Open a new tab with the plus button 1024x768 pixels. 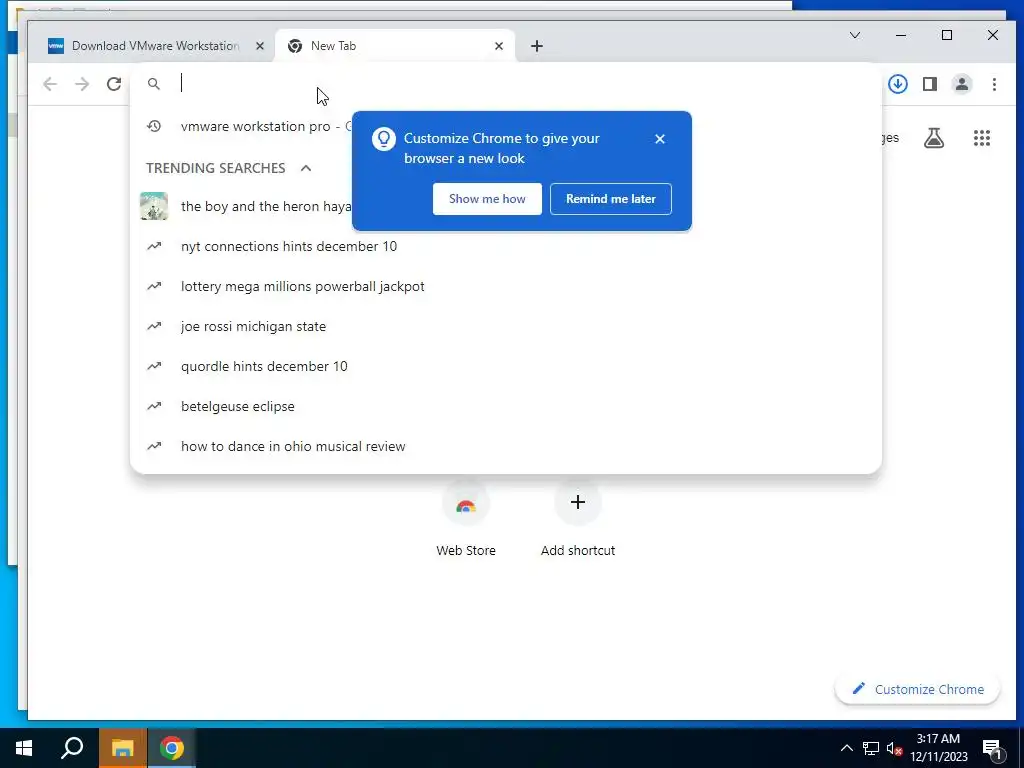pos(537,46)
